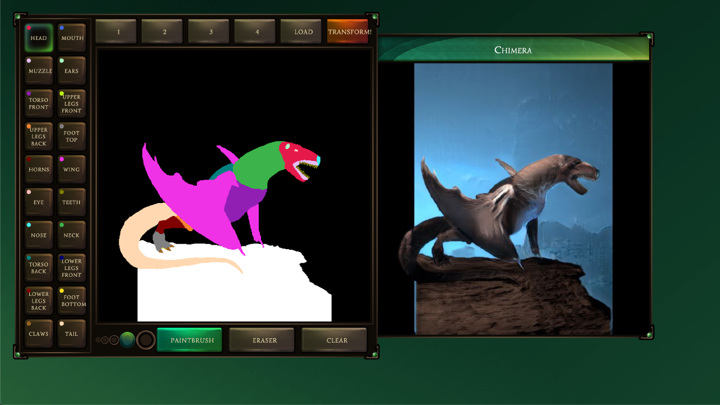Pick the Torso Front part
Image resolution: width=720 pixels, height=405 pixels.
point(39,103)
